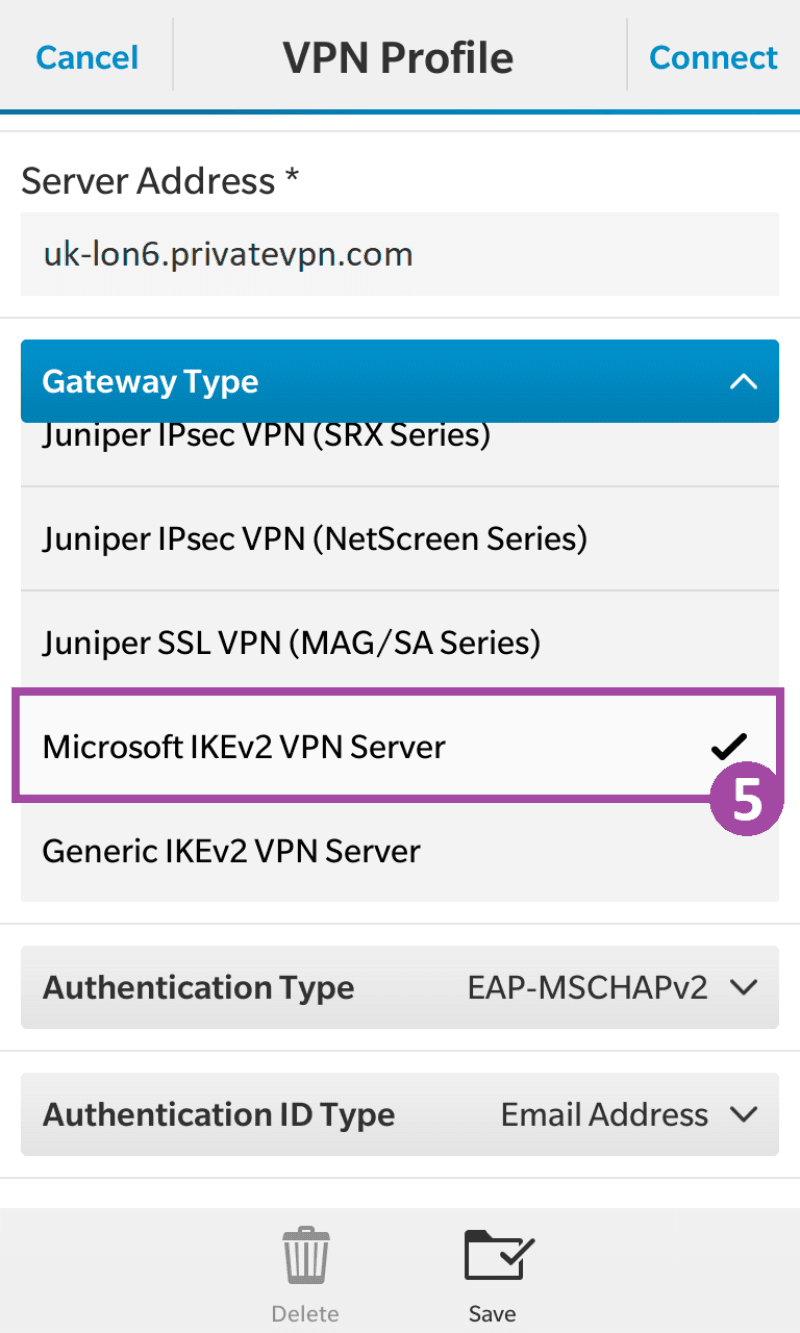
Task: Select Microsoft IKEv2 VPN Server entry
Action: (x=244, y=746)
